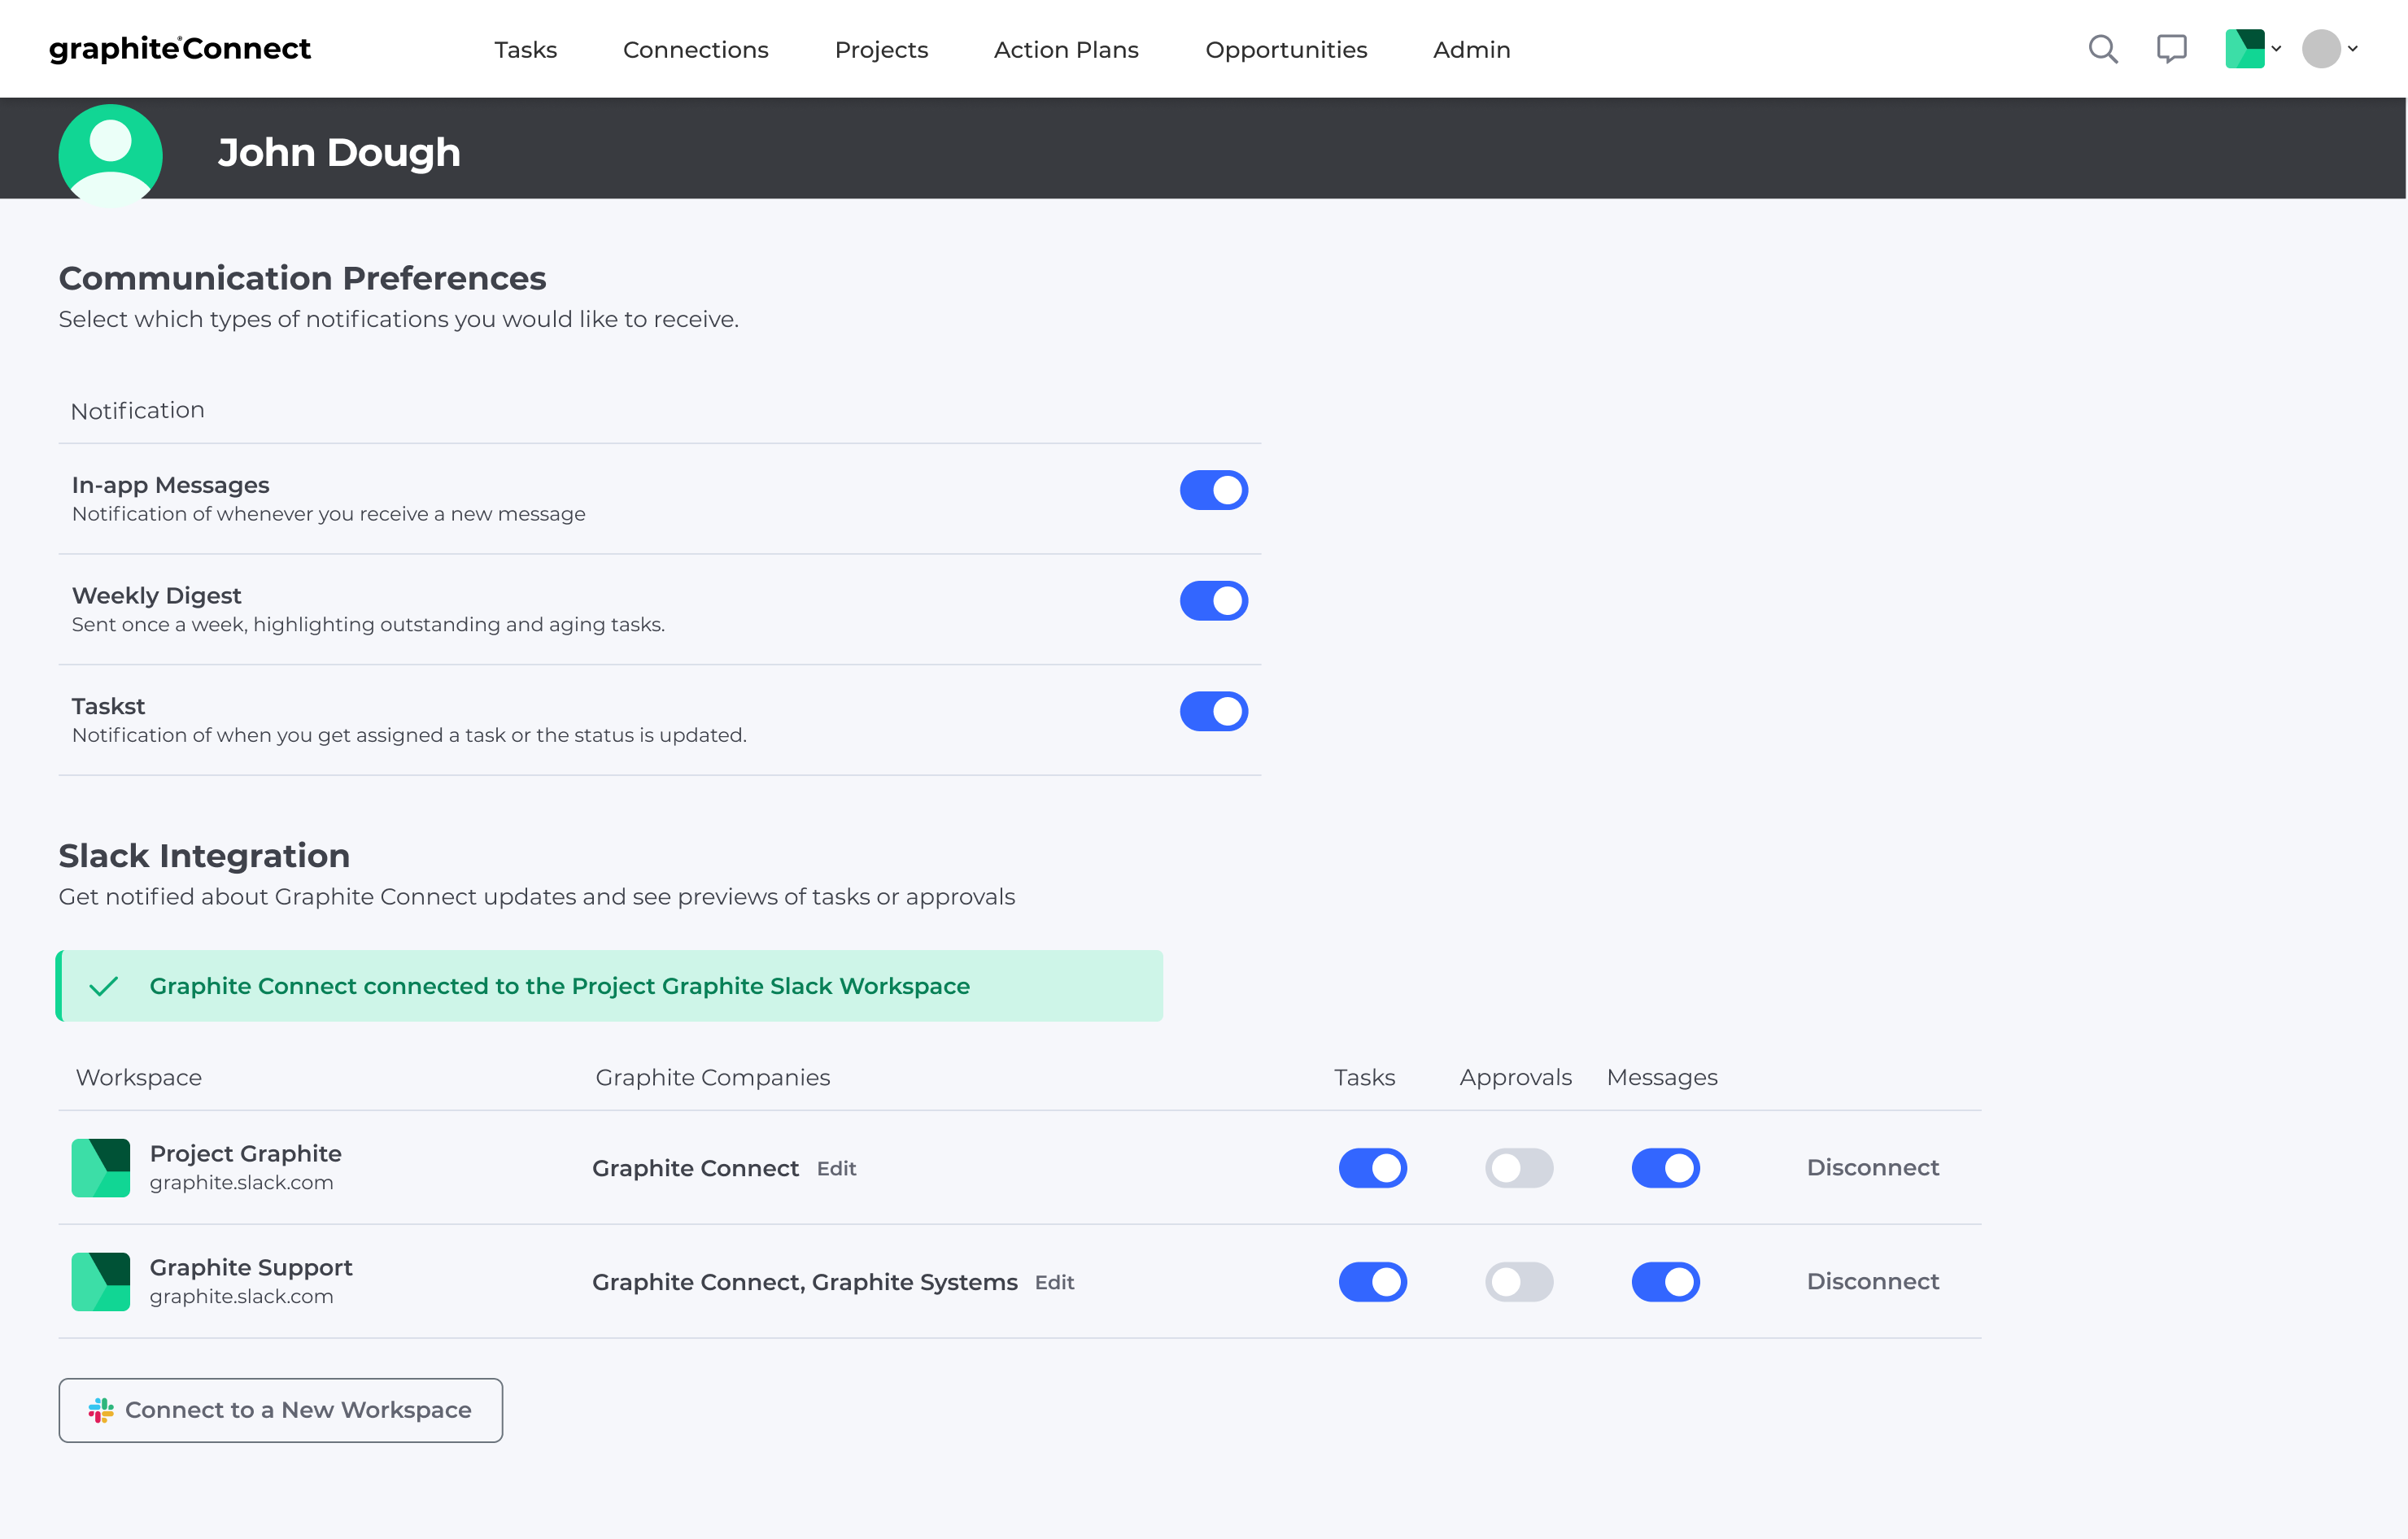This screenshot has height=1539, width=2408.
Task: Toggle Tasks for Project Graphite workspace
Action: (x=1372, y=1167)
